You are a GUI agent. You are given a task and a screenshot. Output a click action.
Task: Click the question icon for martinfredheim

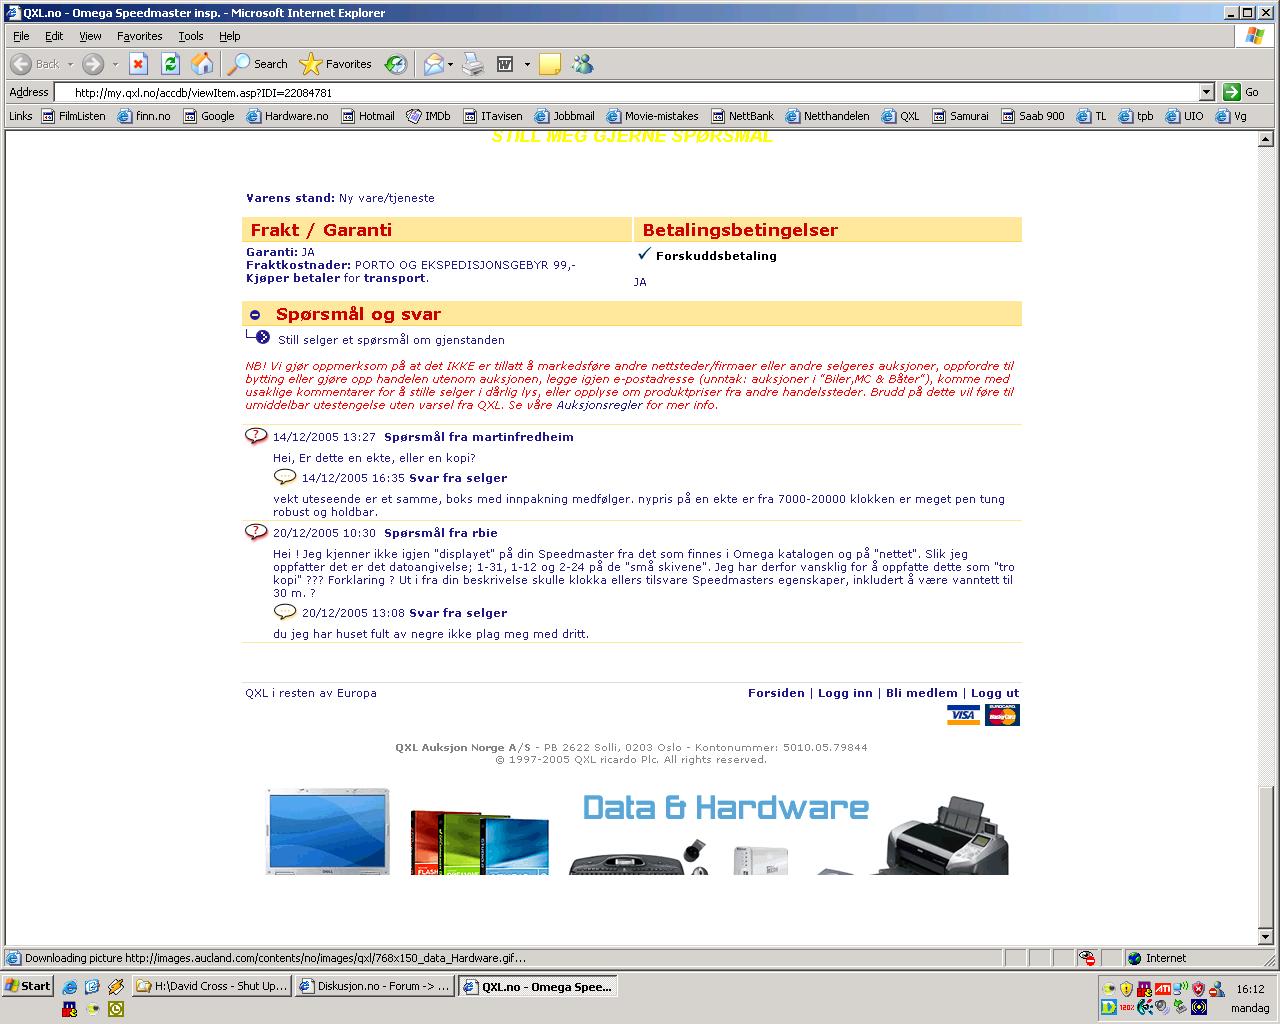click(x=256, y=436)
